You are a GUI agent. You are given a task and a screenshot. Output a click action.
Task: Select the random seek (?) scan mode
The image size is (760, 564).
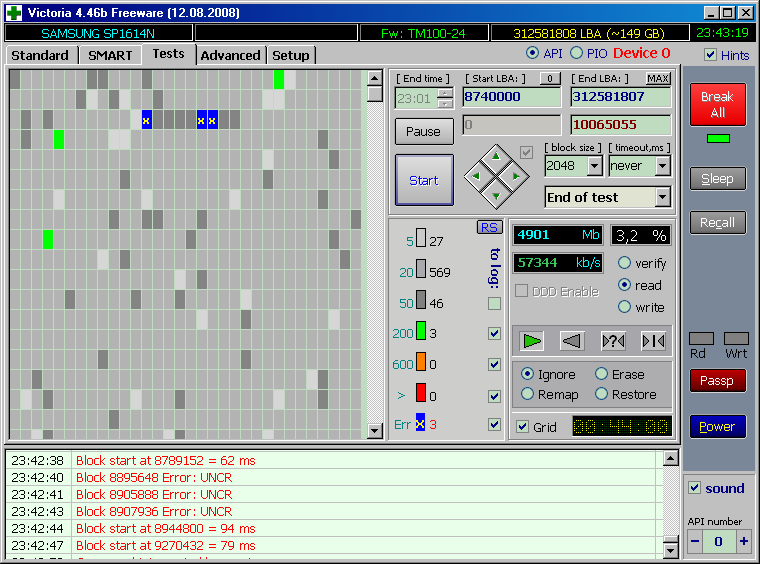click(613, 341)
